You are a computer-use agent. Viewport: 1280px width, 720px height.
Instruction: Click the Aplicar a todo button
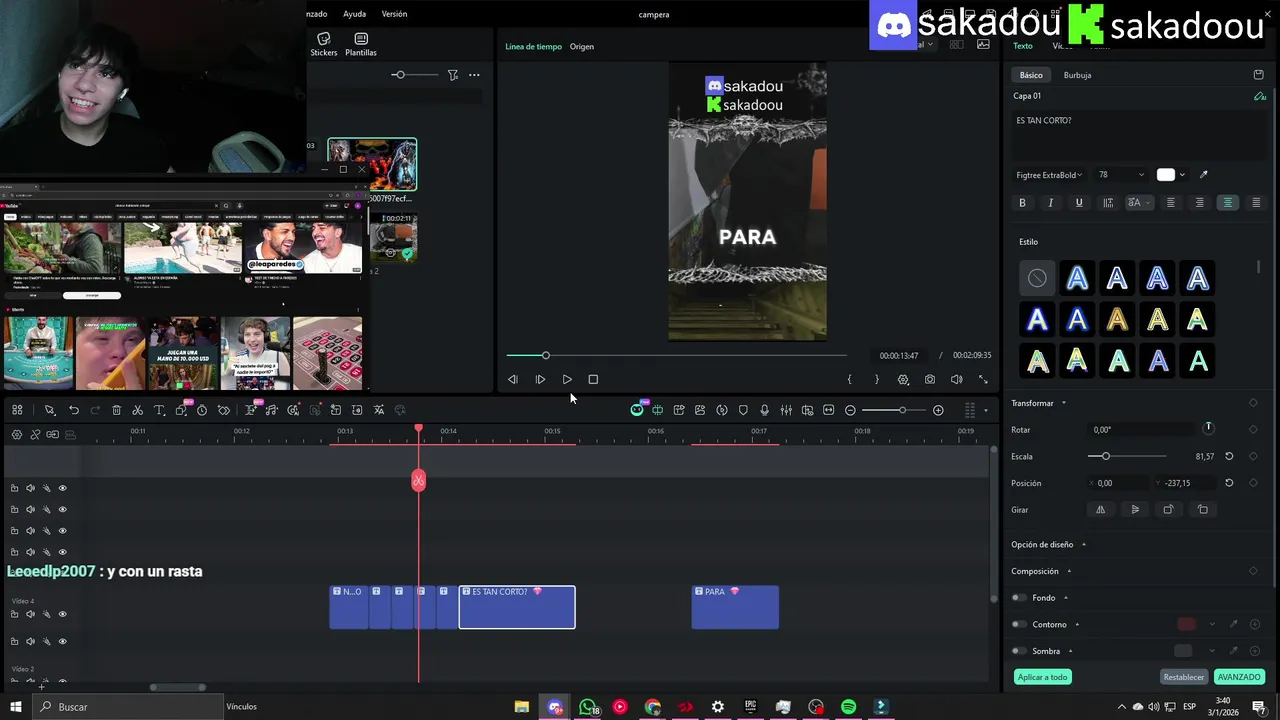1043,677
